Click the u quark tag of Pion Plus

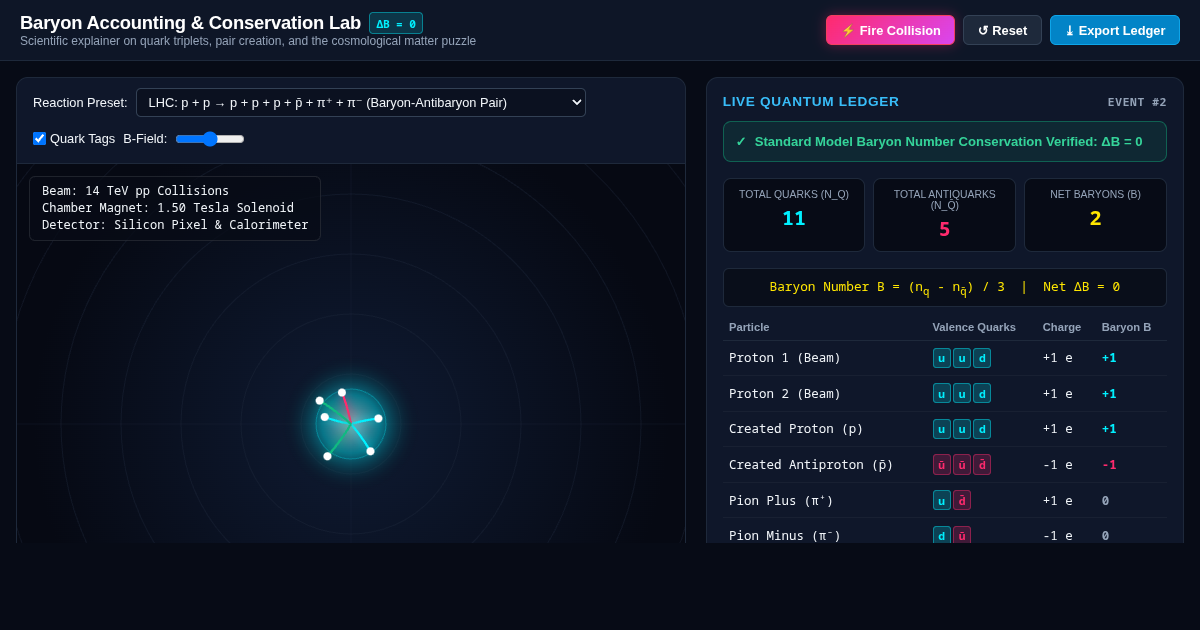coord(942,500)
